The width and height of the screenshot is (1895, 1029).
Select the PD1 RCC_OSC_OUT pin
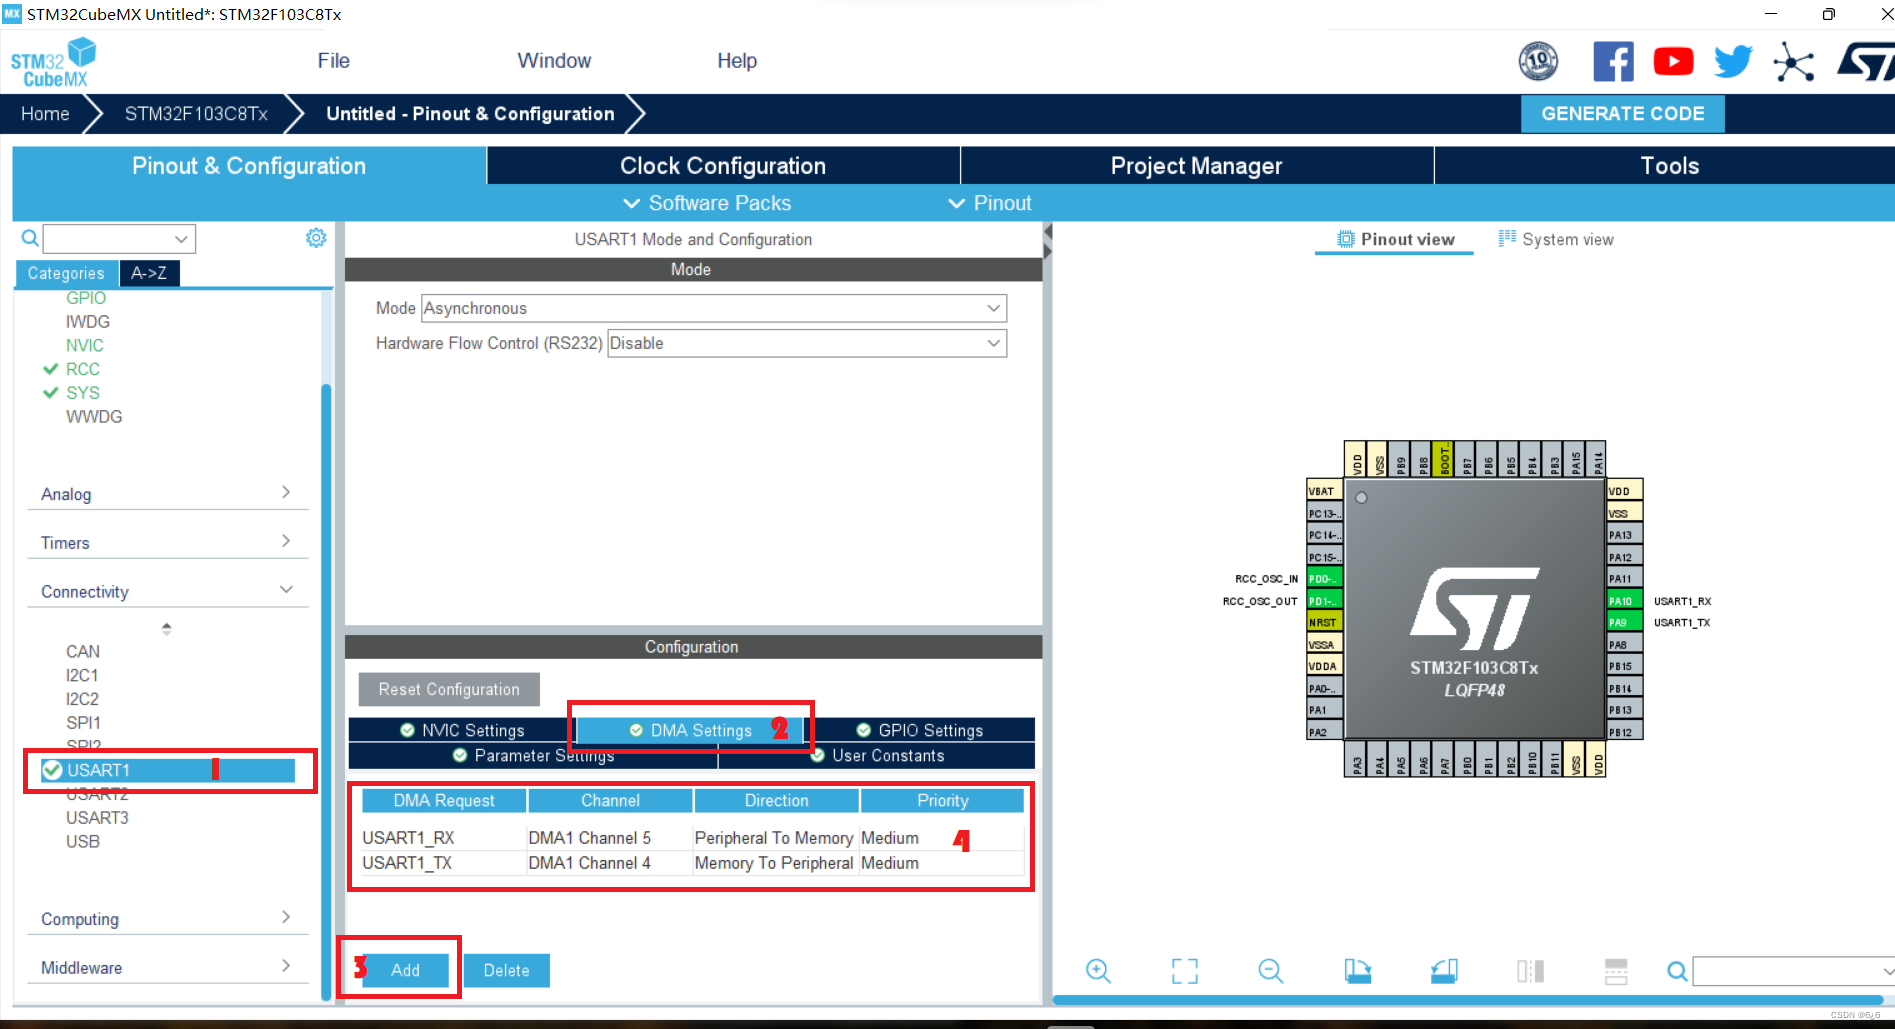click(1324, 601)
